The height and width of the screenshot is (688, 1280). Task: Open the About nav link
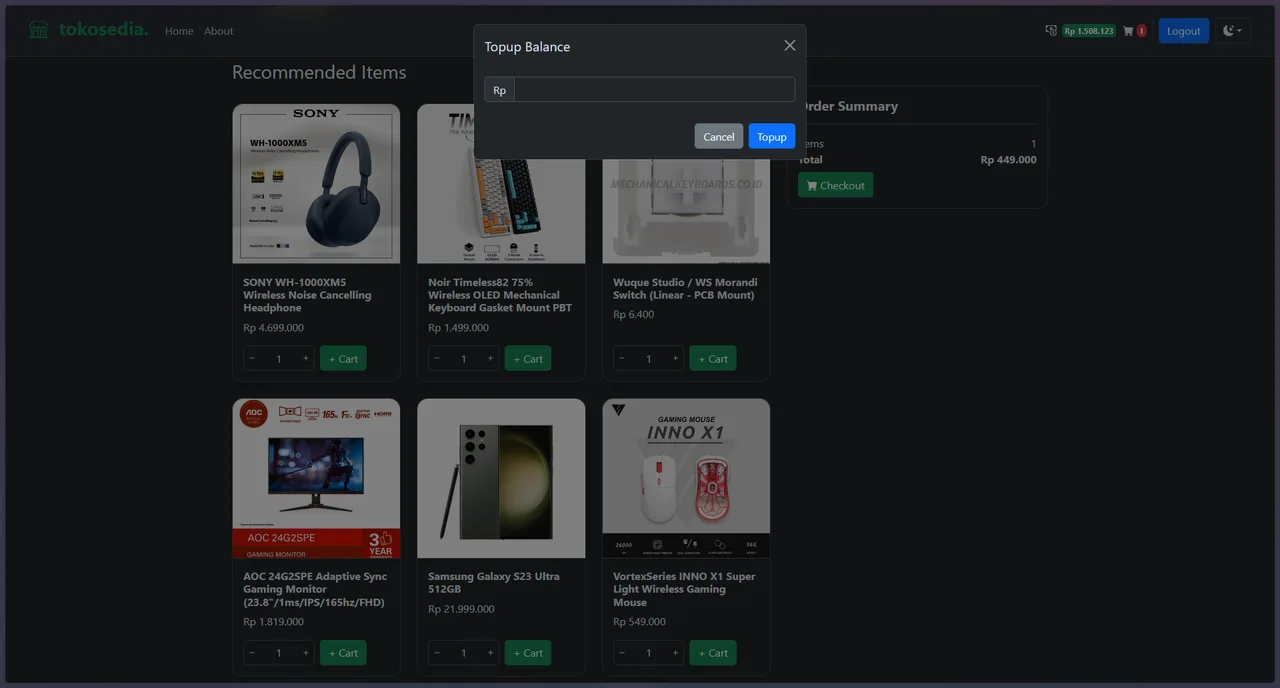[218, 31]
